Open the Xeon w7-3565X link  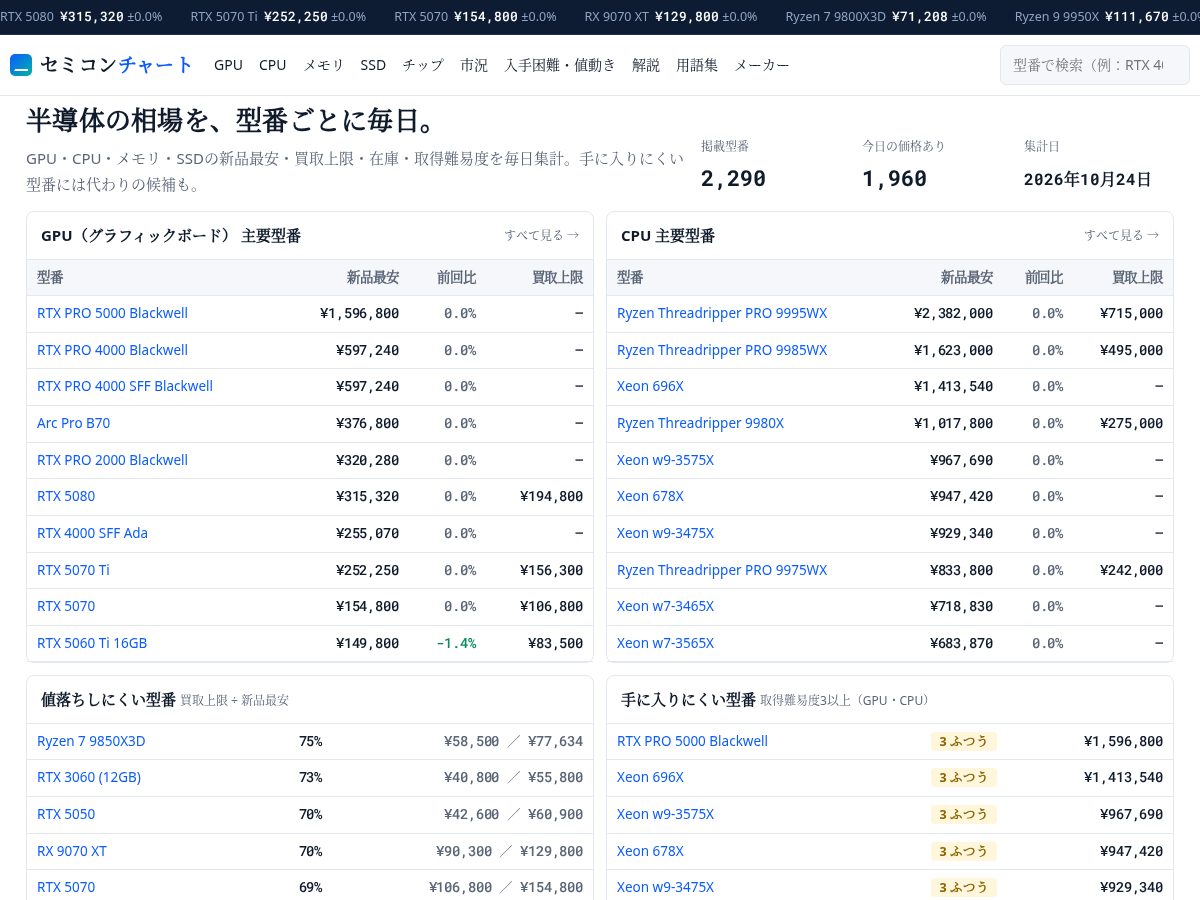(665, 643)
